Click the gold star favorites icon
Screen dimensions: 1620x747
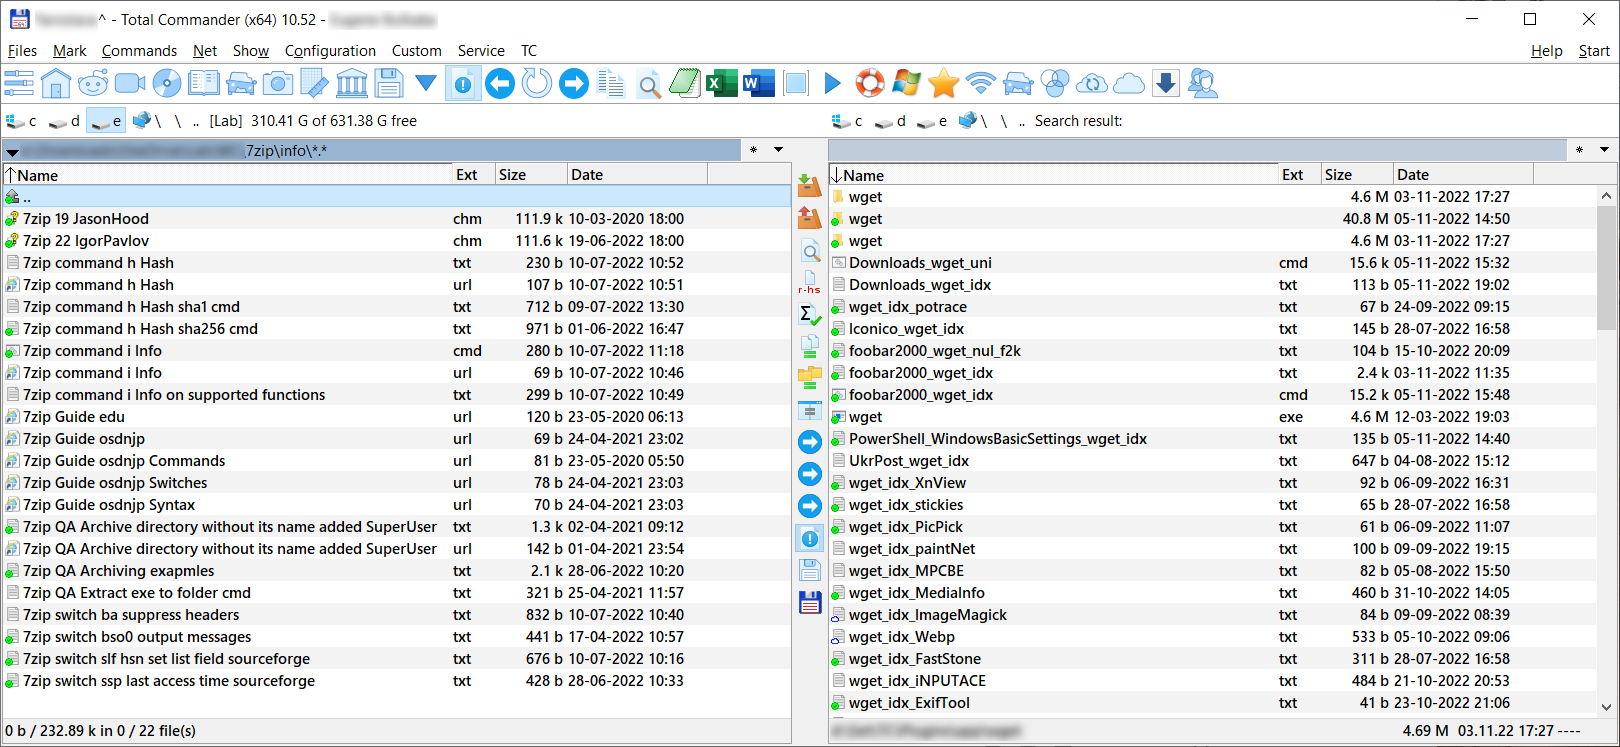point(943,84)
